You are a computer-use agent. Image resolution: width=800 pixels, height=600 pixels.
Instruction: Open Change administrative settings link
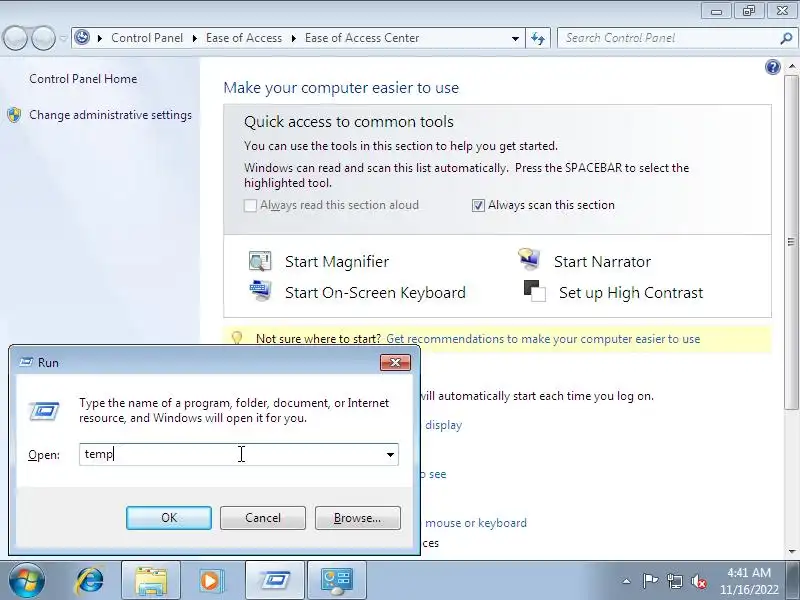(x=110, y=115)
